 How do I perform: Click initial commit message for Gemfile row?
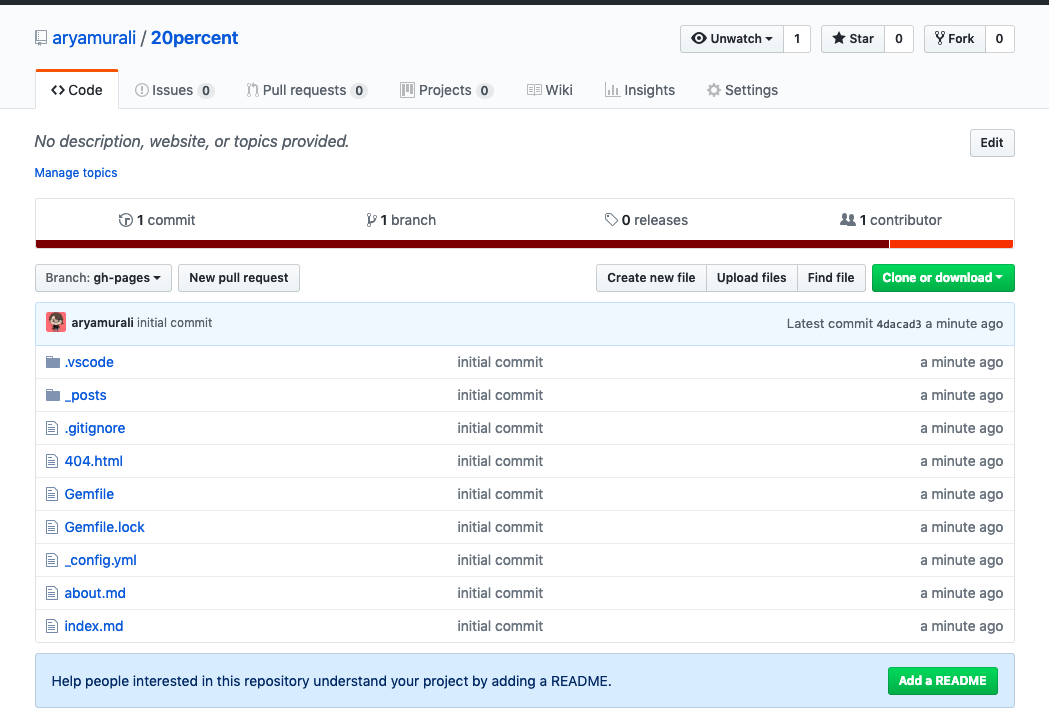tap(500, 494)
